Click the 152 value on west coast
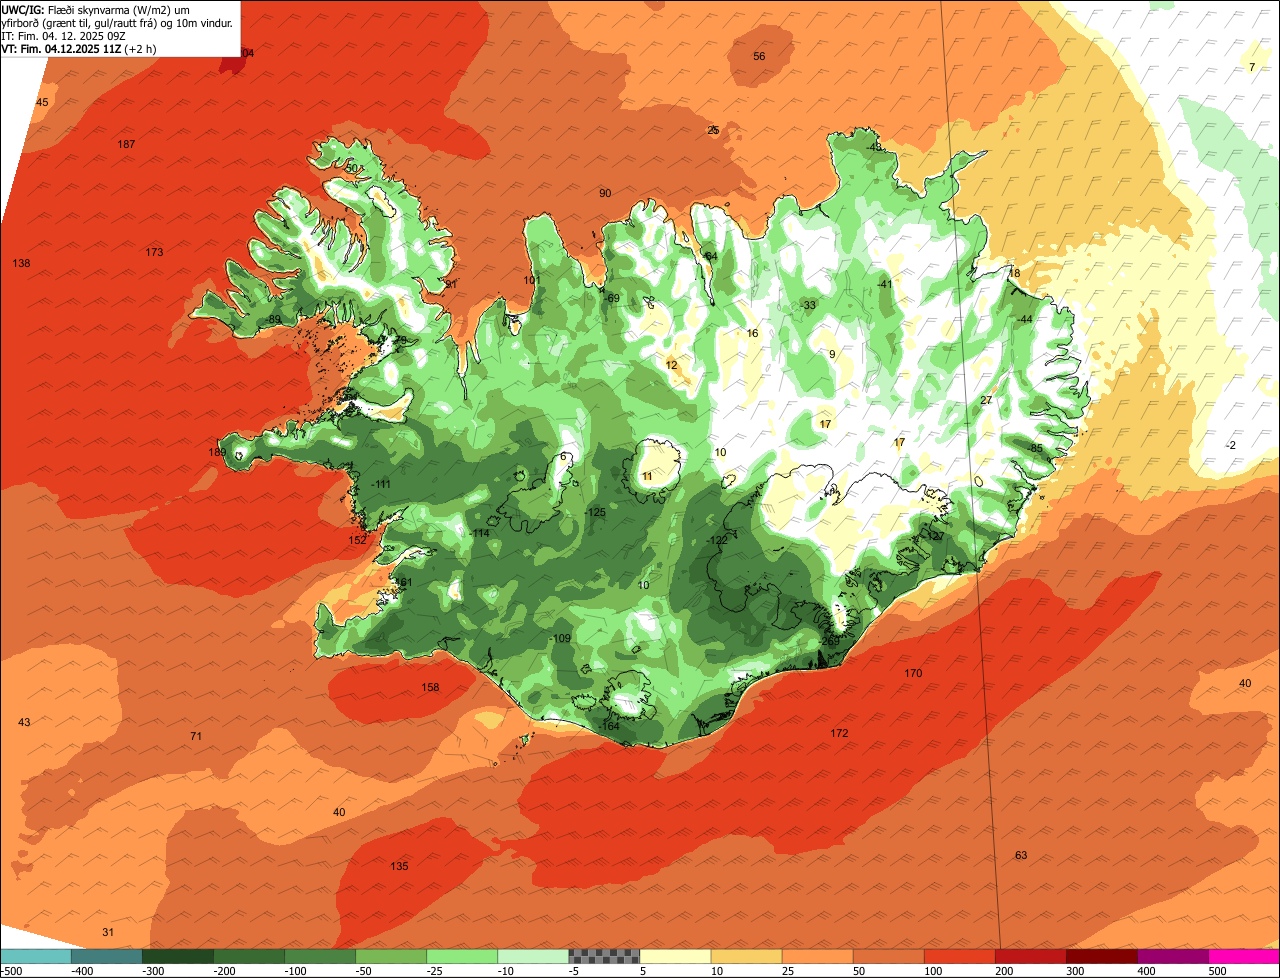Viewport: 1280px width, 978px height. tap(357, 540)
